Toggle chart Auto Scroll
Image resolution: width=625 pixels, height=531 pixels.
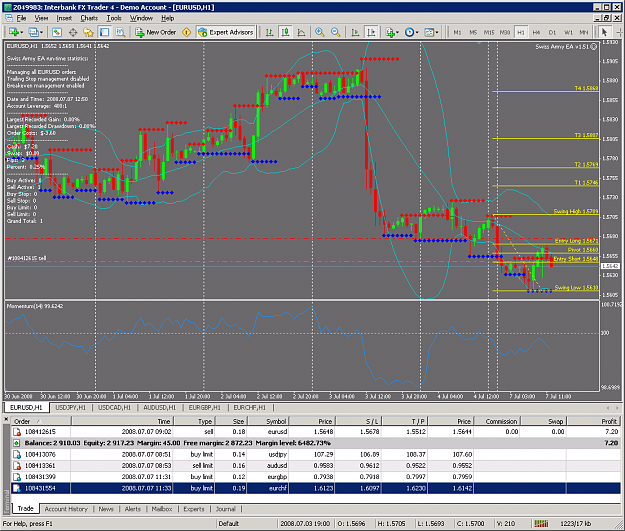click(355, 32)
